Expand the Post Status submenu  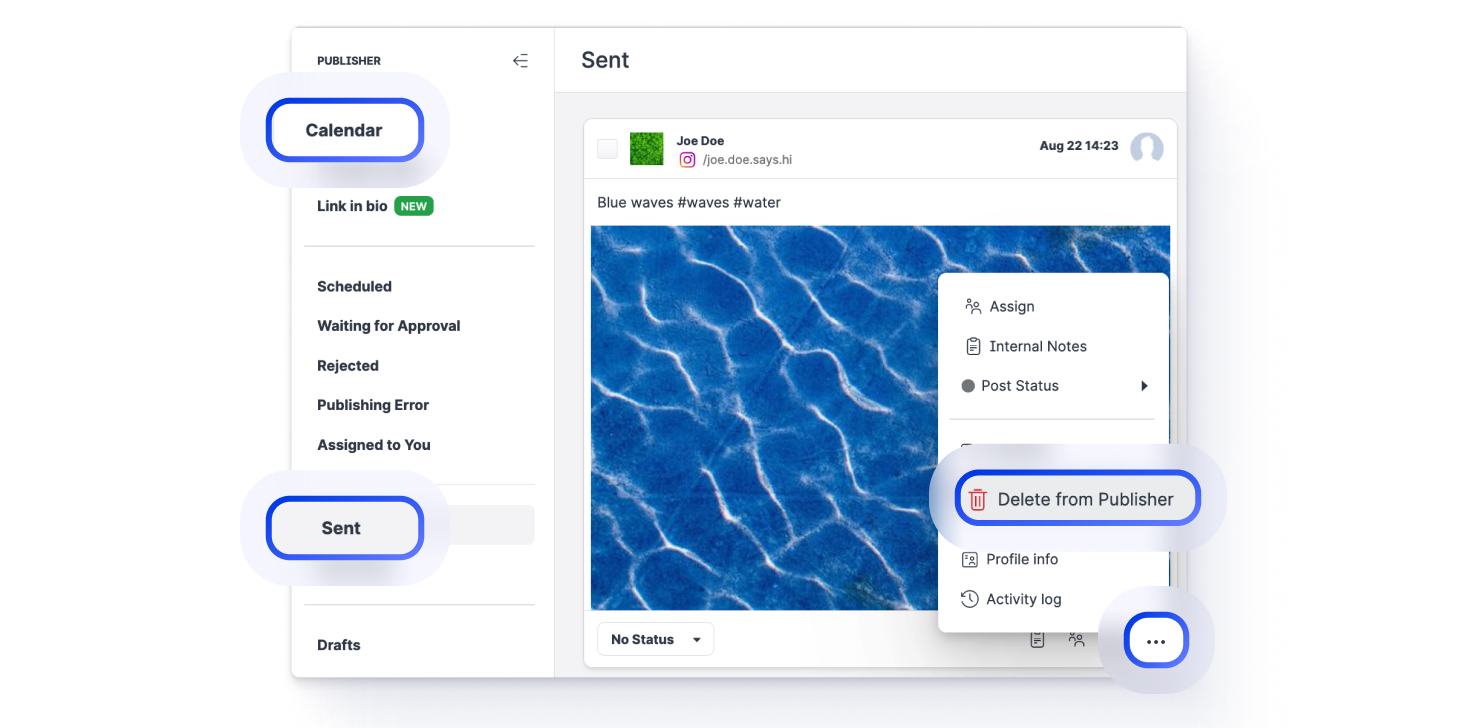pos(1054,386)
